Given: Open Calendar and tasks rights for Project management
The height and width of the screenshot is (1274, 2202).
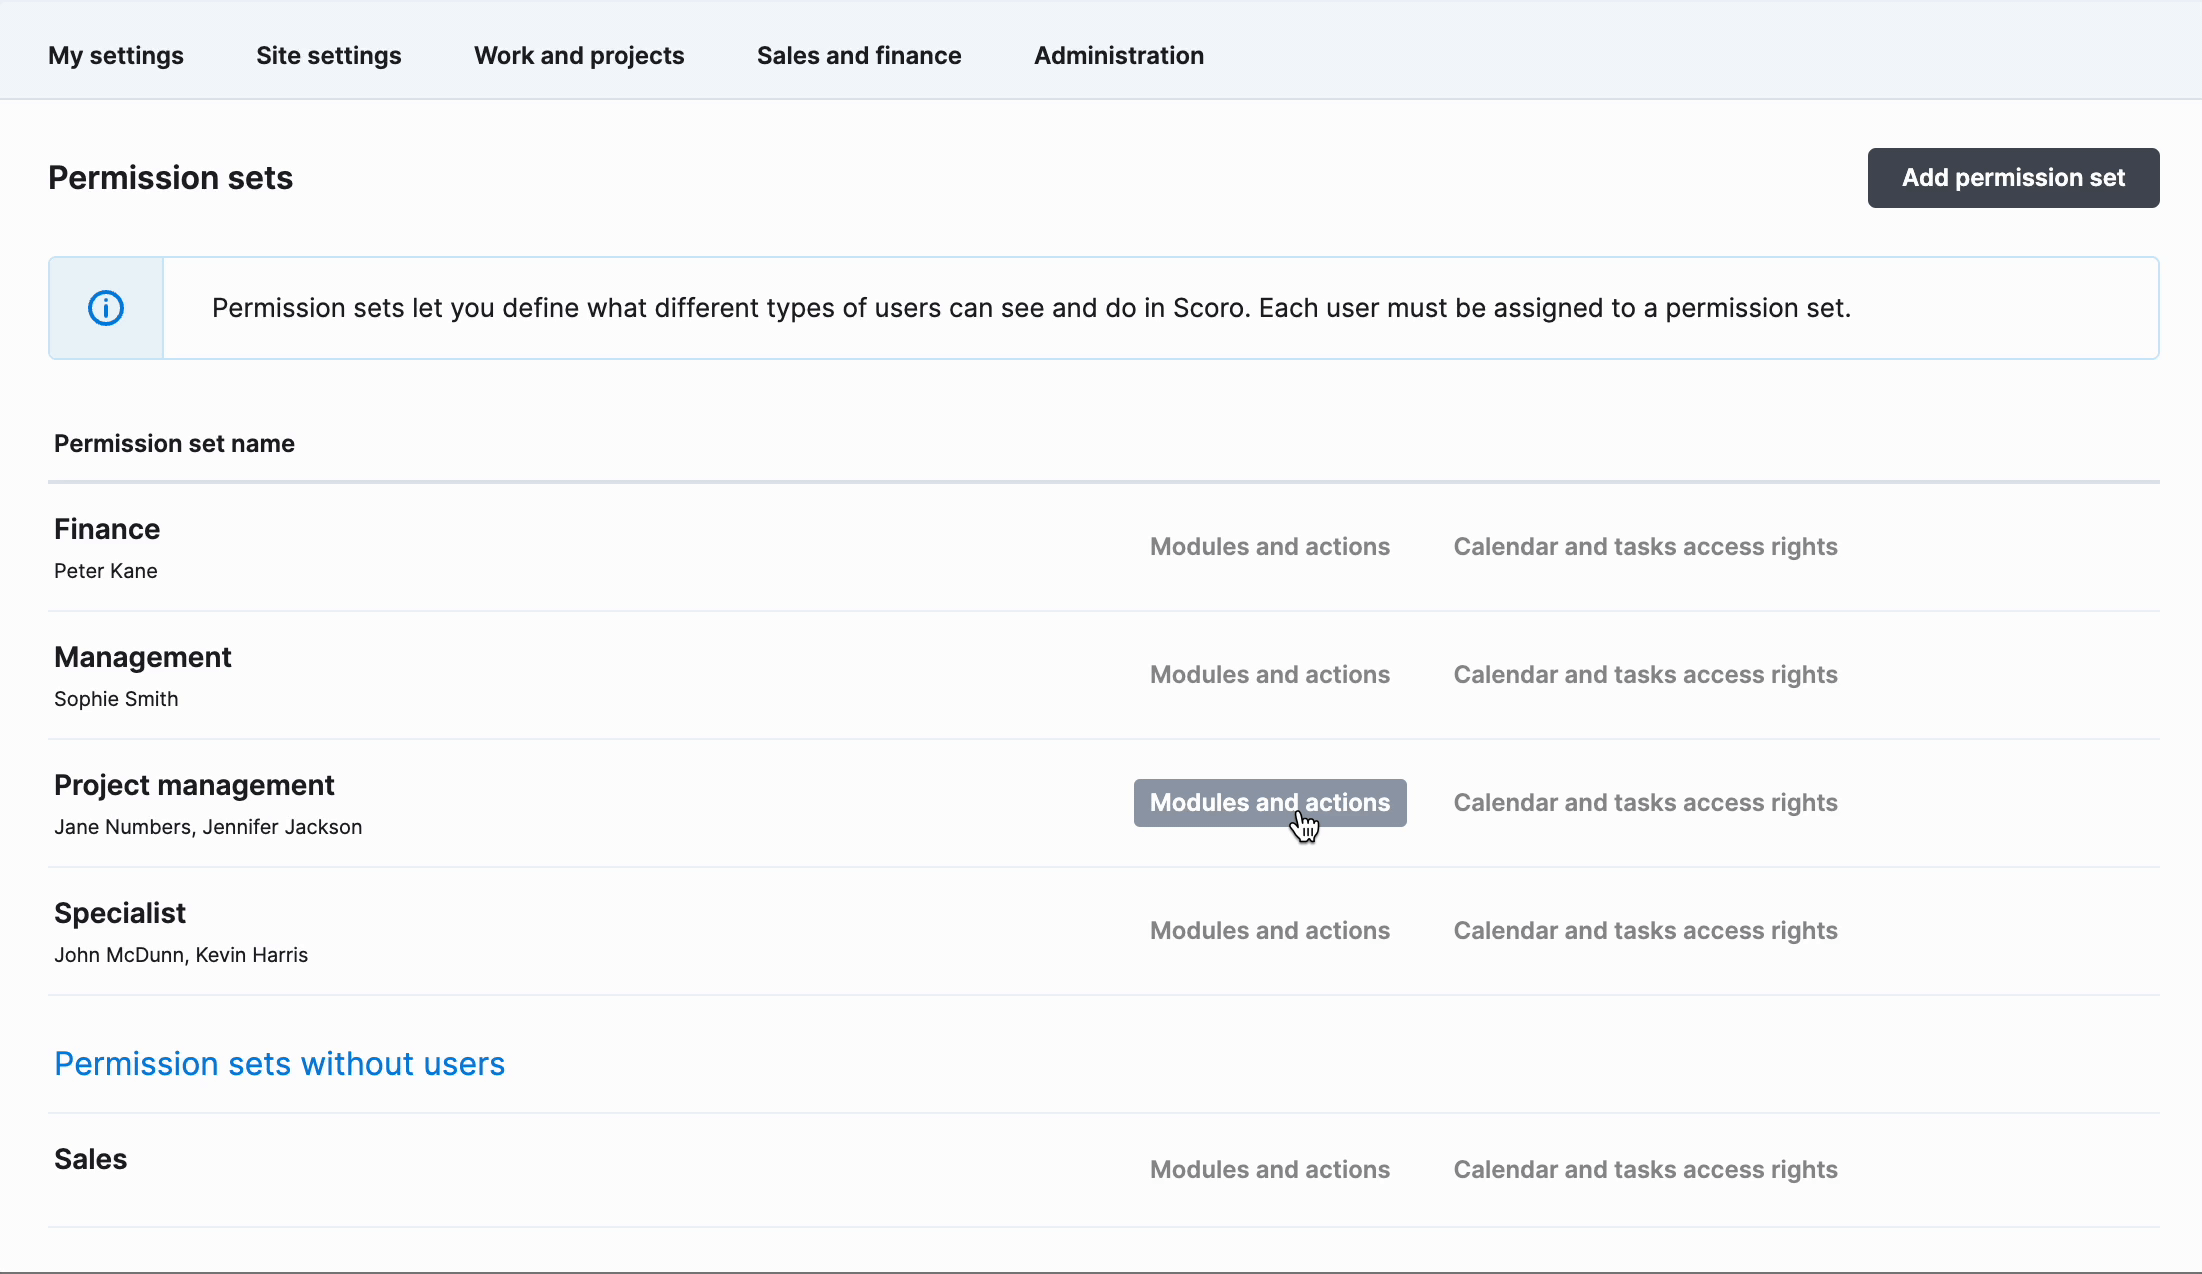Looking at the screenshot, I should tap(1645, 803).
